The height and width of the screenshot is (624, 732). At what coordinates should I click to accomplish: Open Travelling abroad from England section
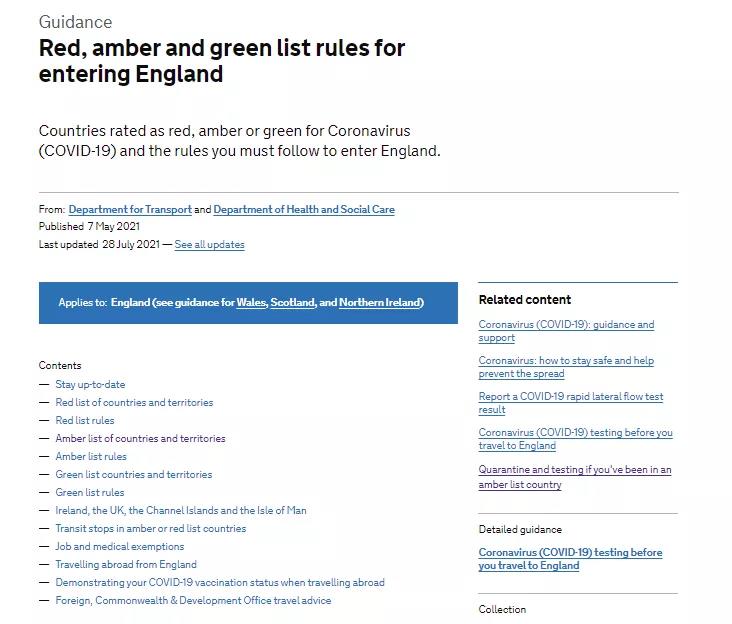(126, 564)
